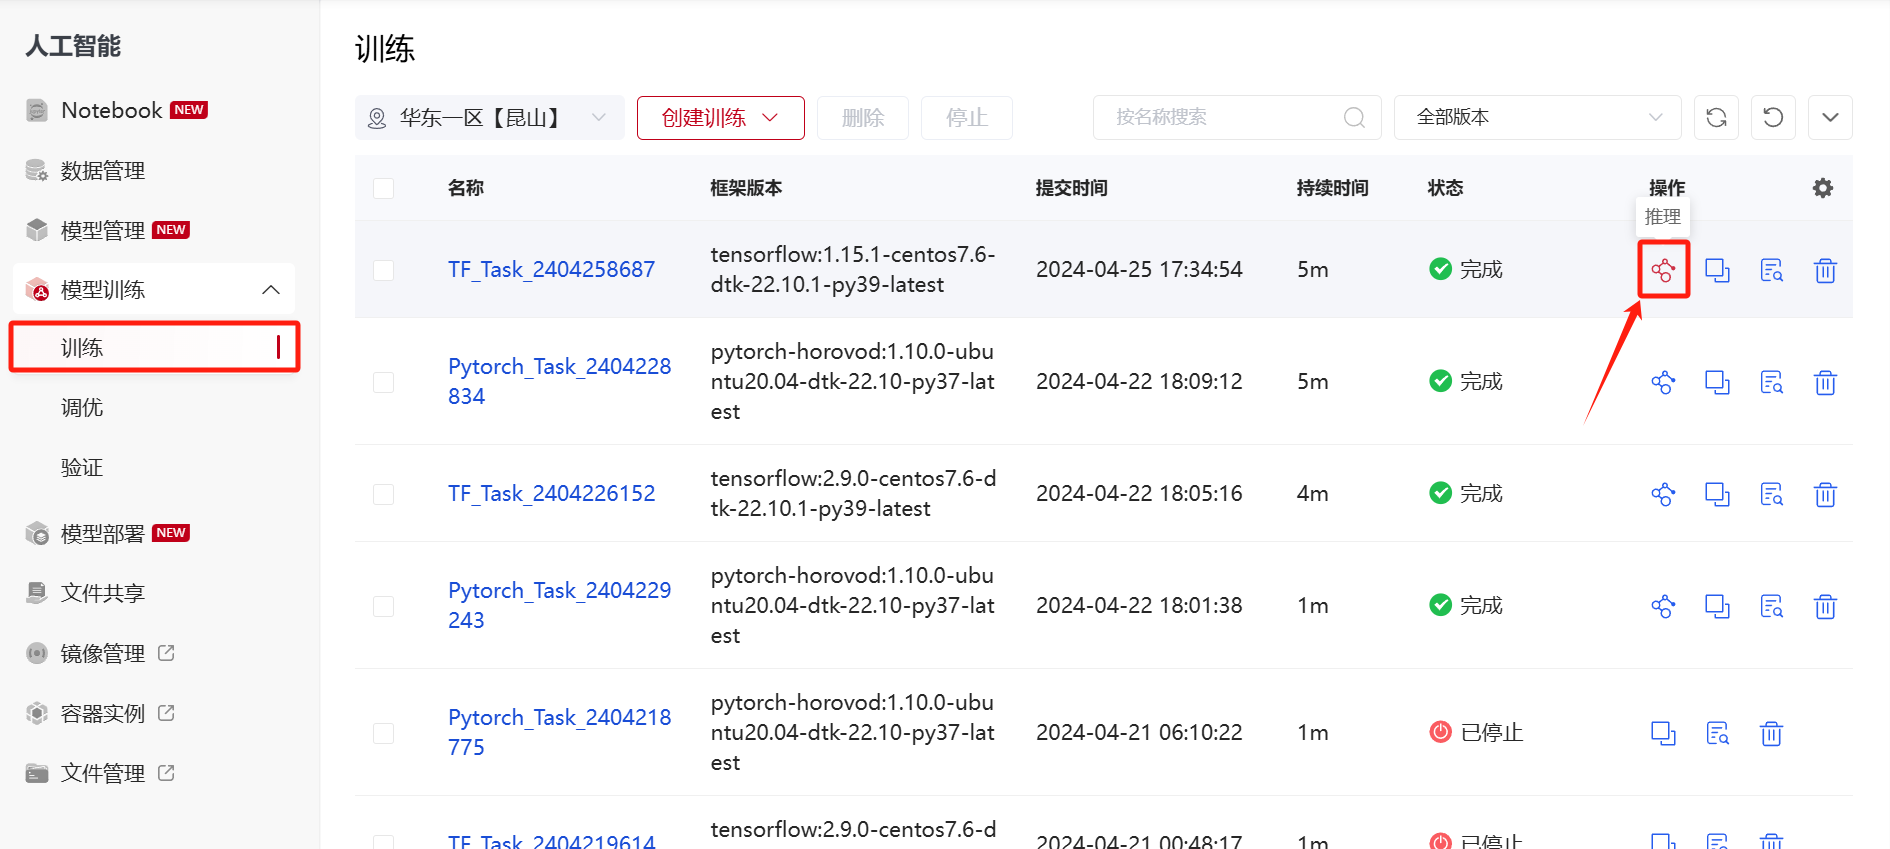
Task: Click the table column settings gear icon
Action: 1823,188
